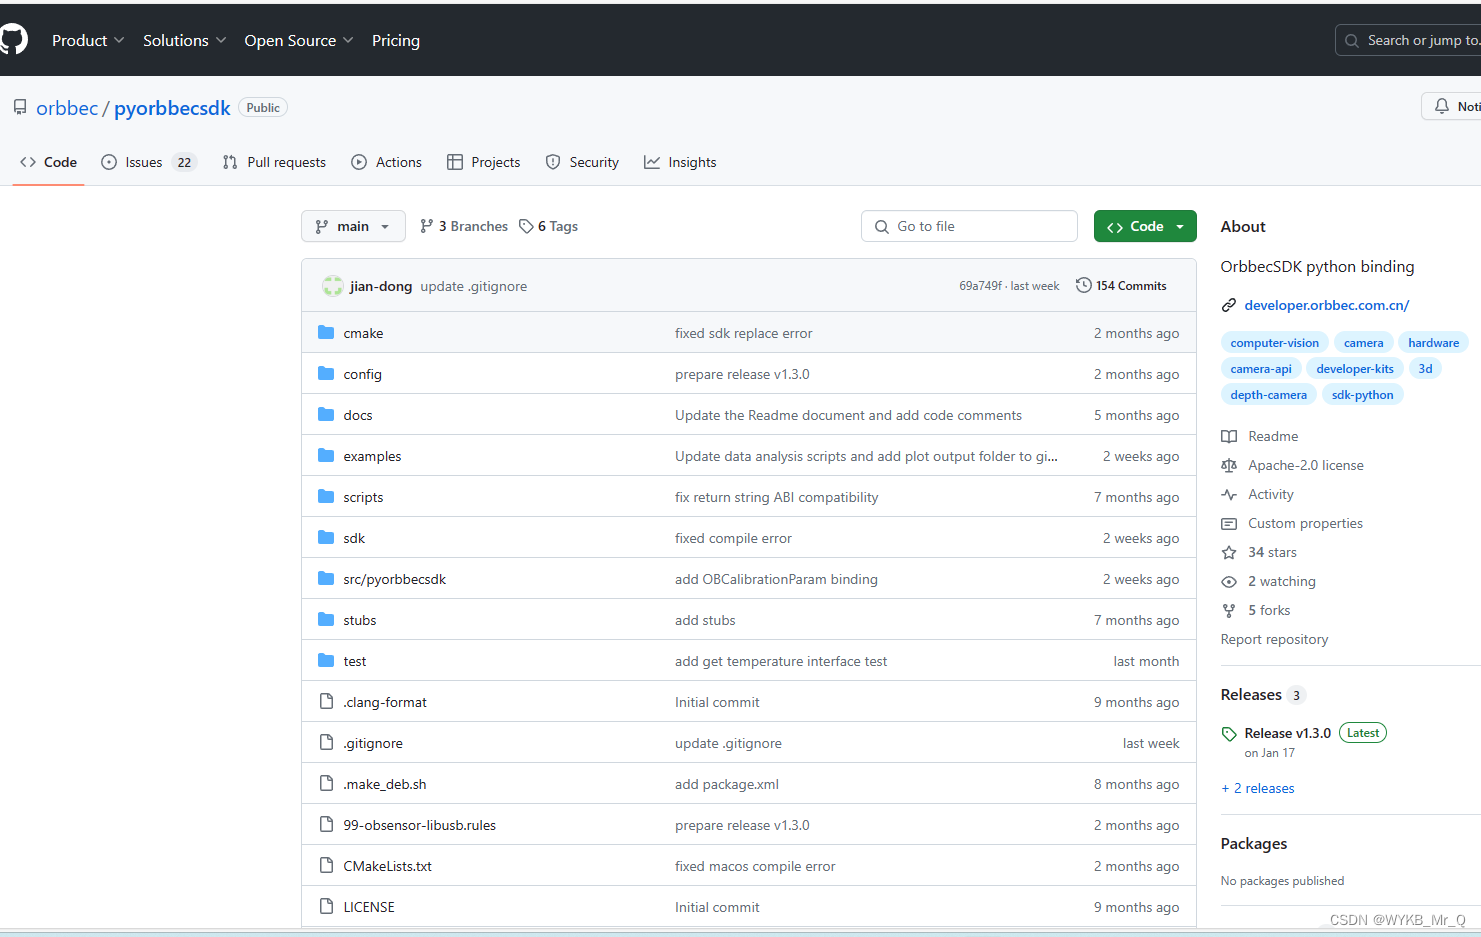Click the commit history clock icon
Image resolution: width=1481 pixels, height=937 pixels.
click(1083, 285)
